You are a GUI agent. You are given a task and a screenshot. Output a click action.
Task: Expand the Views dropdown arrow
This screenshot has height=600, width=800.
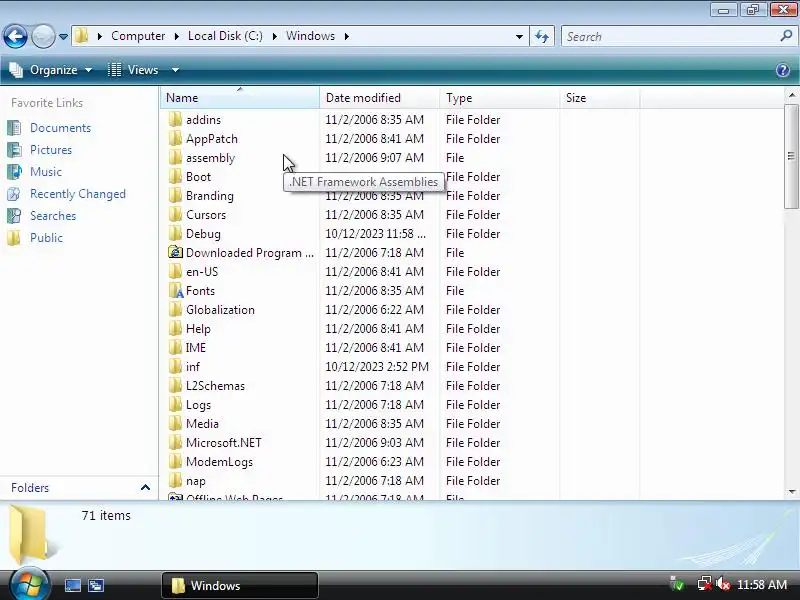tap(175, 70)
